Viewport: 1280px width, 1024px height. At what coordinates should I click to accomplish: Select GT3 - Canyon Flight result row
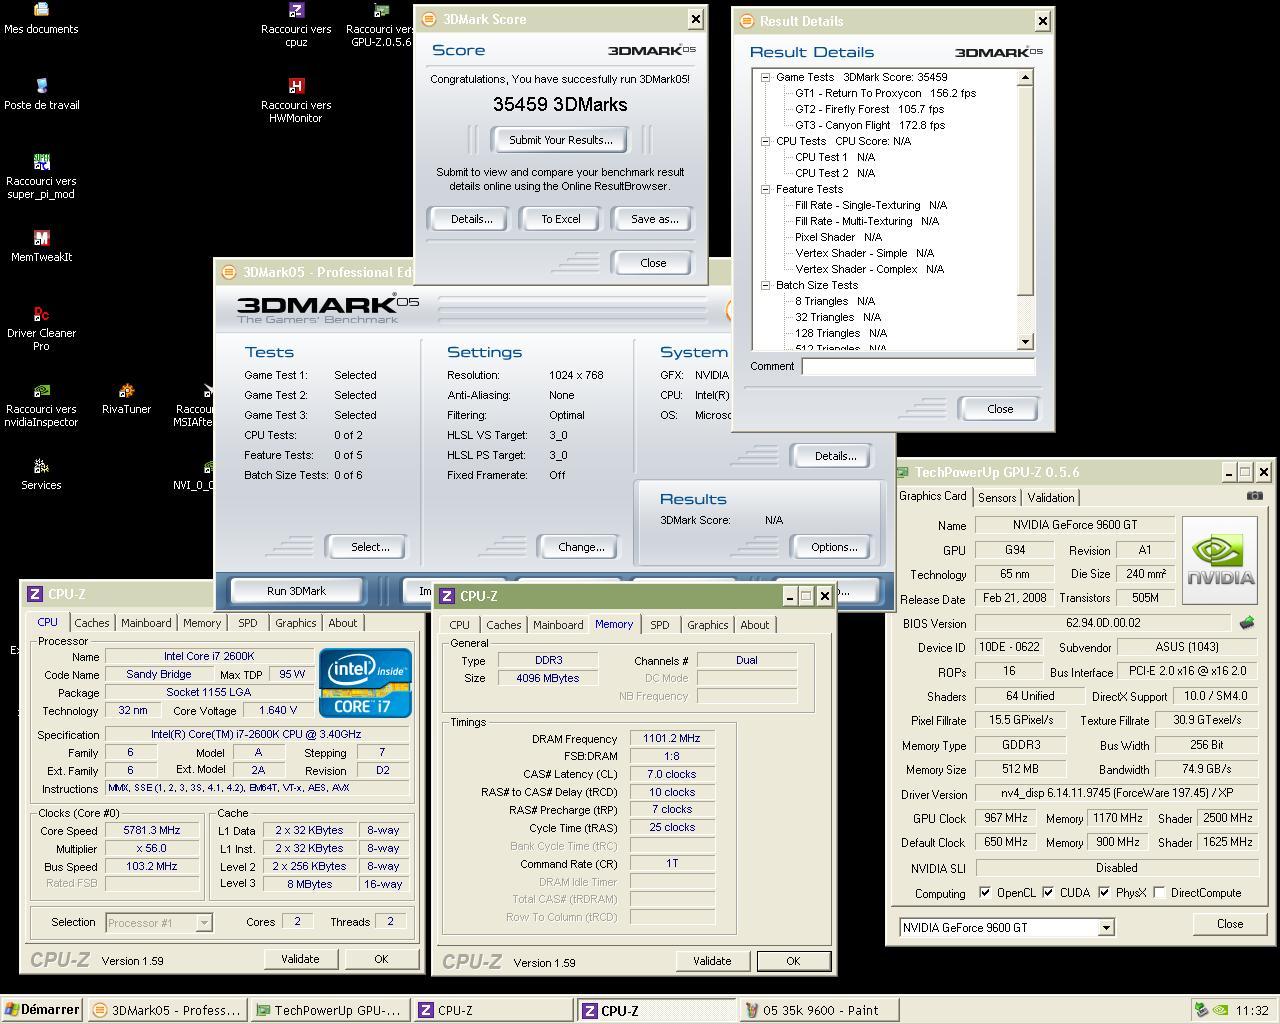pyautogui.click(x=870, y=125)
